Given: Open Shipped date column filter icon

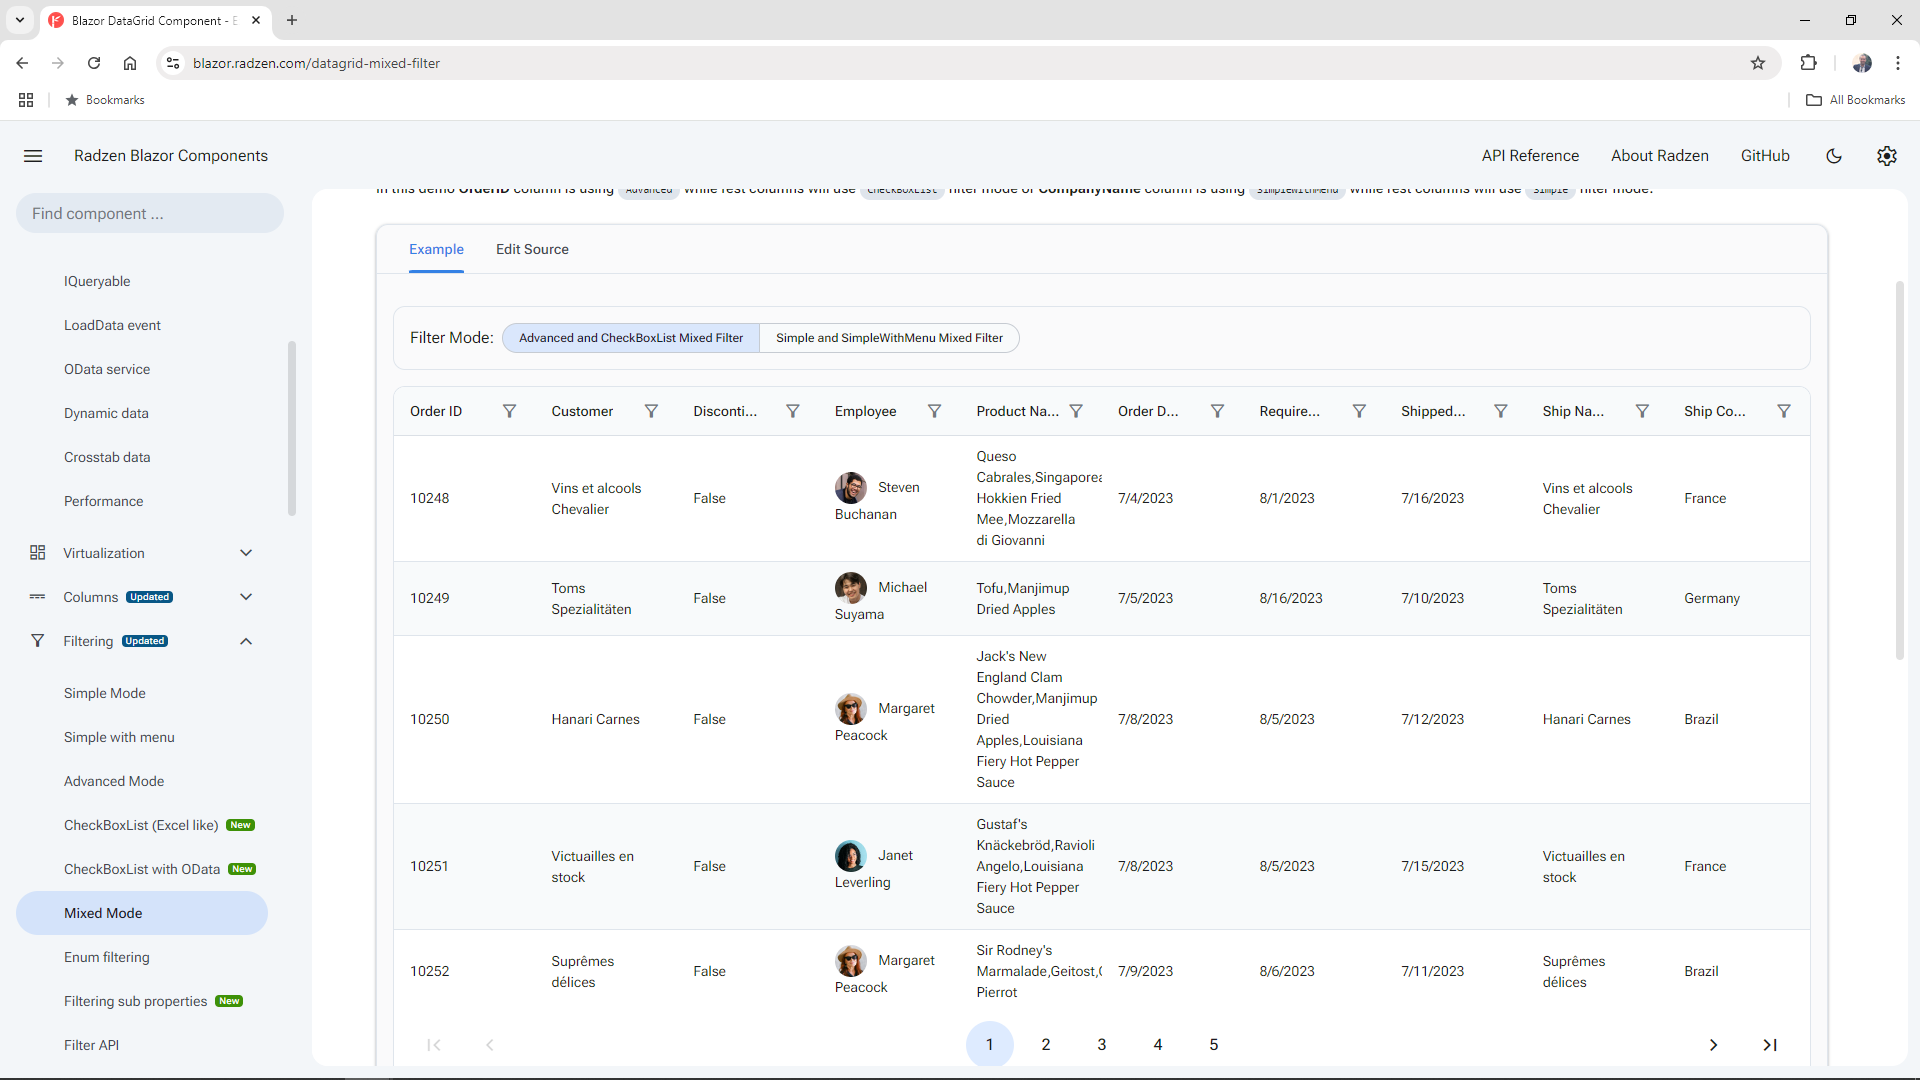Looking at the screenshot, I should click(1501, 411).
